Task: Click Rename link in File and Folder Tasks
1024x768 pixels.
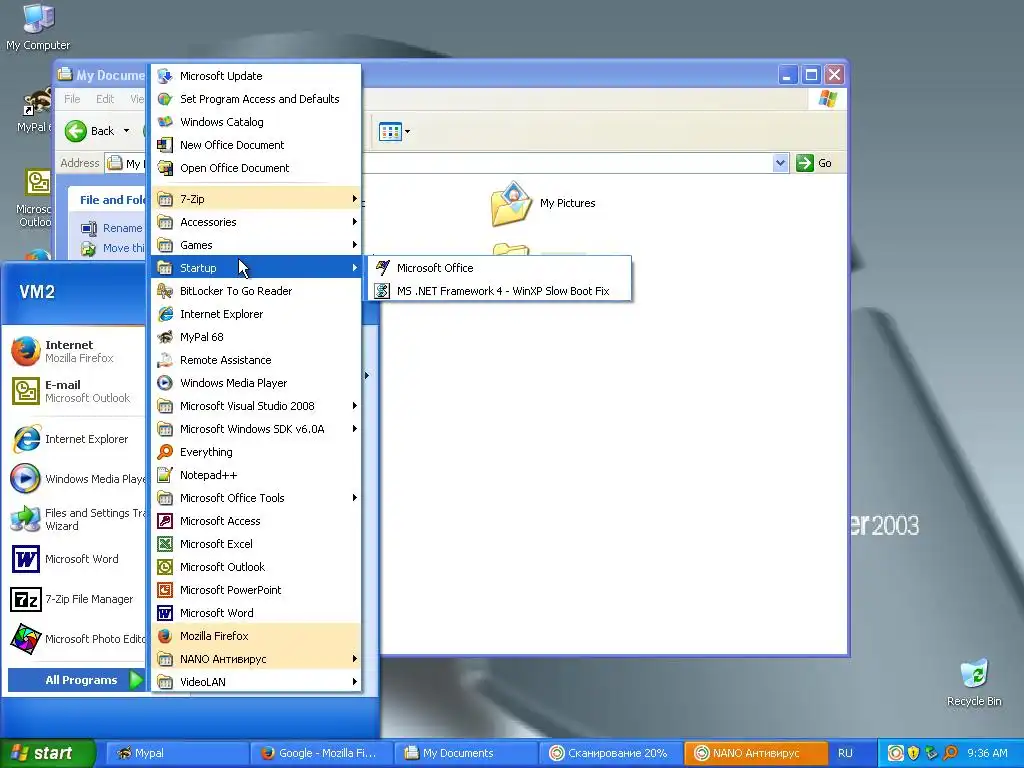Action: click(x=122, y=228)
